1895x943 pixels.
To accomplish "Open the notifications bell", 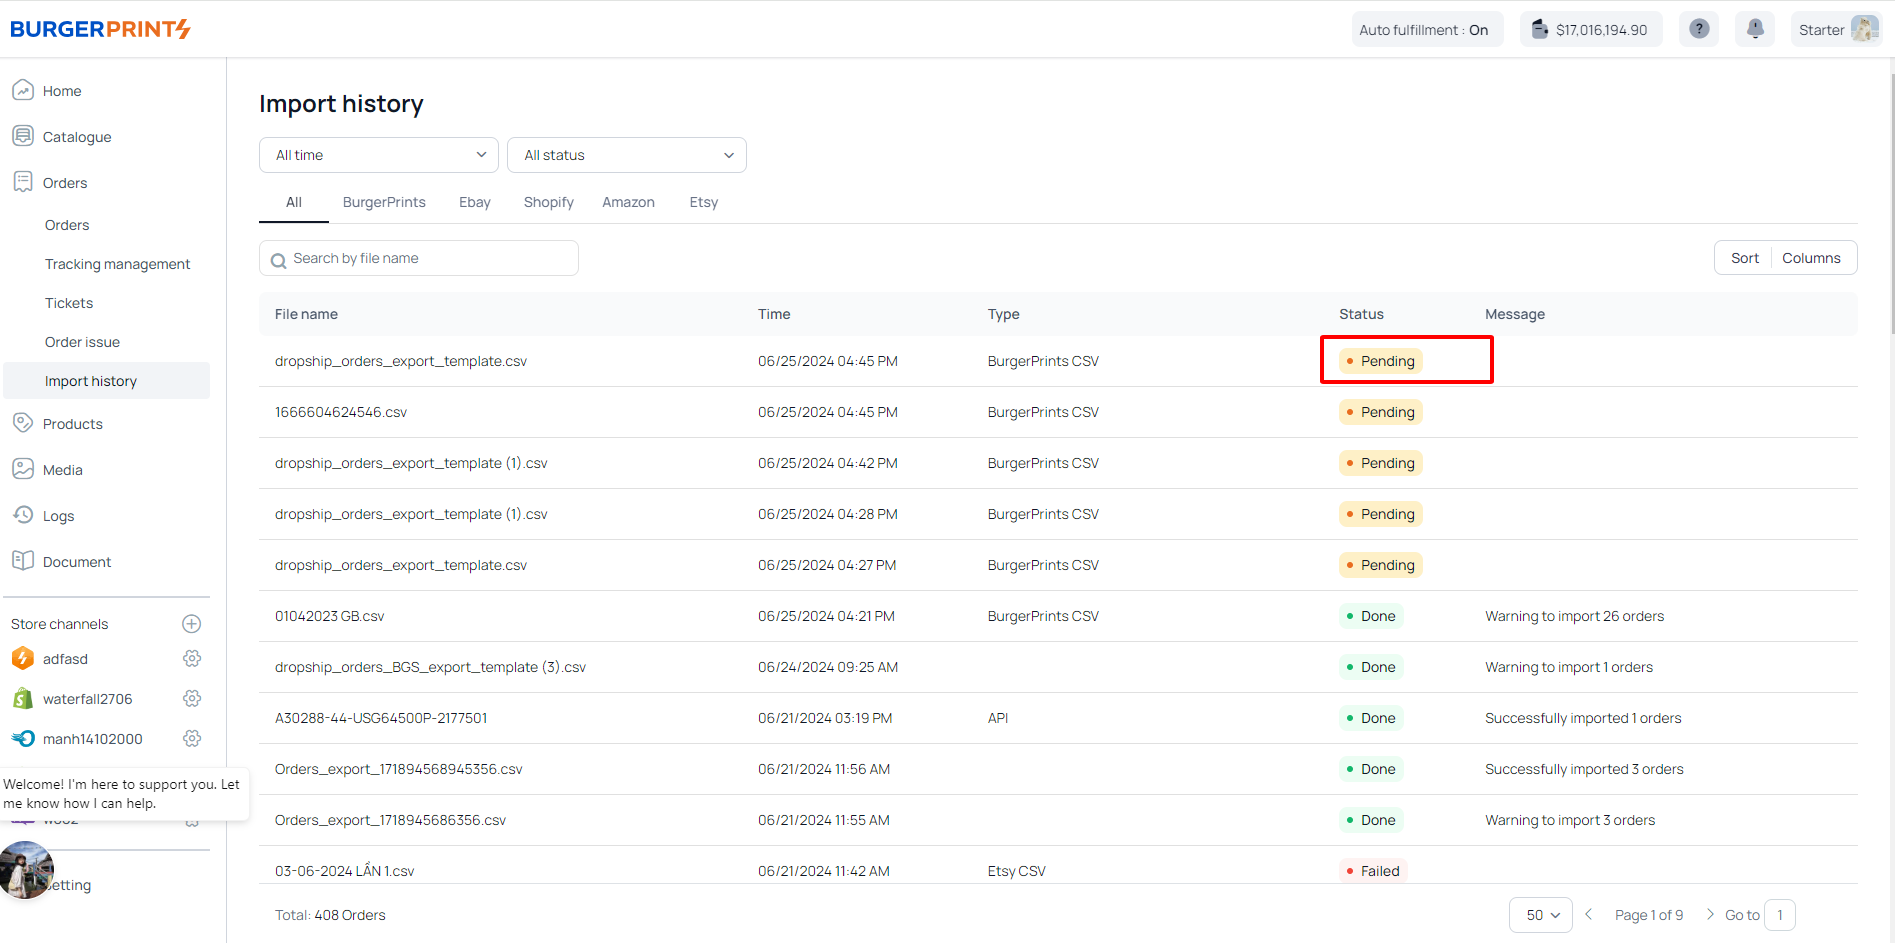I will coord(1754,29).
